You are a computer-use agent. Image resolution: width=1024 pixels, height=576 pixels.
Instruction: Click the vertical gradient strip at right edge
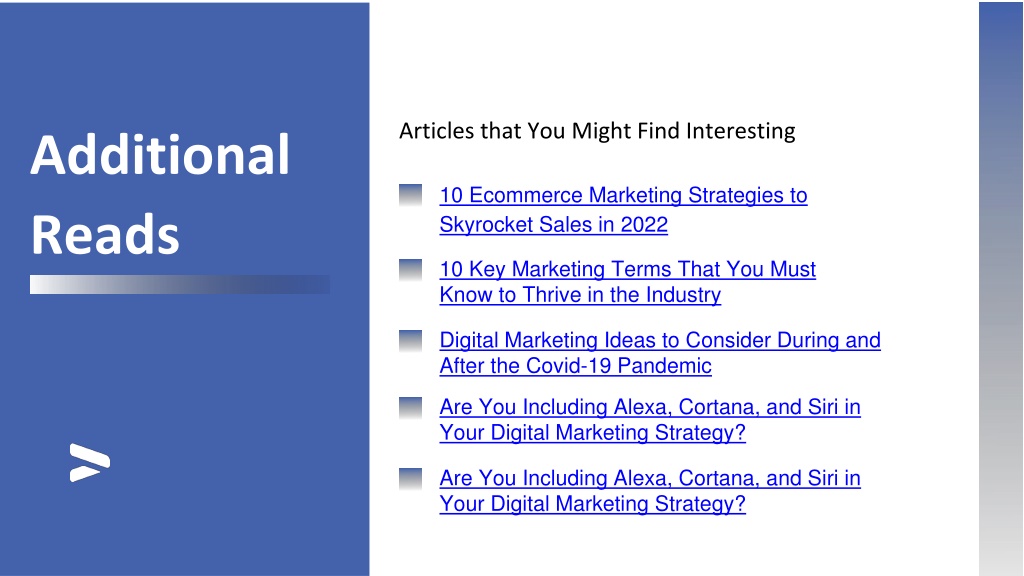(x=1001, y=289)
